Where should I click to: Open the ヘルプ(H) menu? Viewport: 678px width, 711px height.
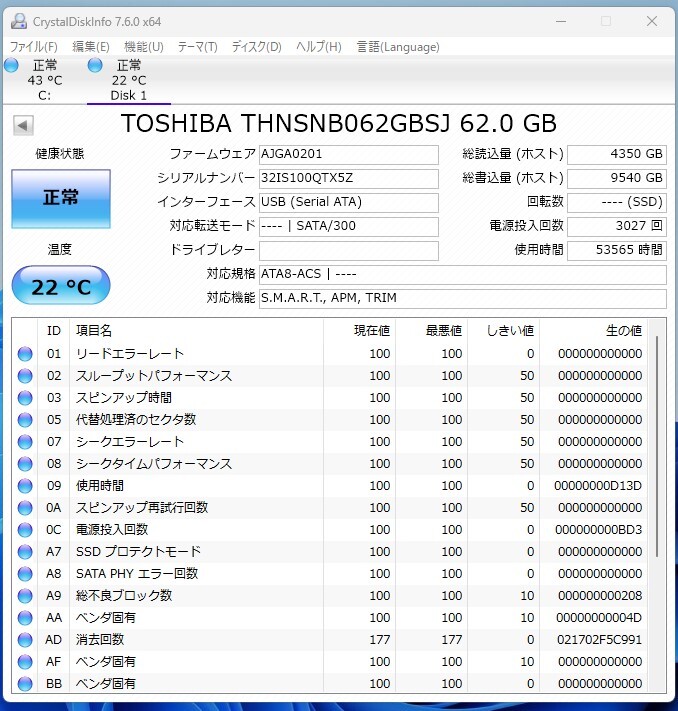pyautogui.click(x=318, y=47)
